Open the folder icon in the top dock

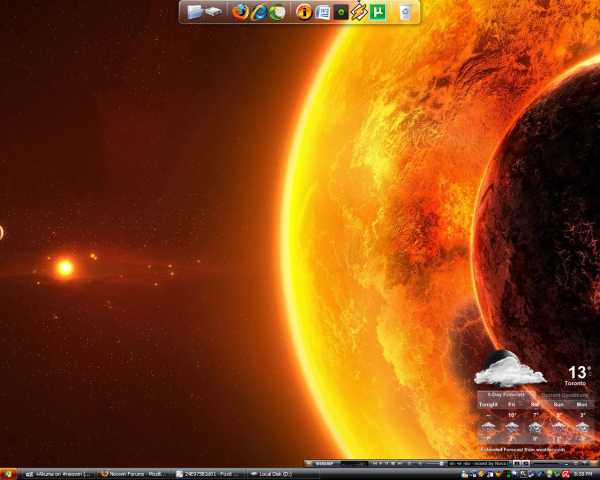[195, 12]
